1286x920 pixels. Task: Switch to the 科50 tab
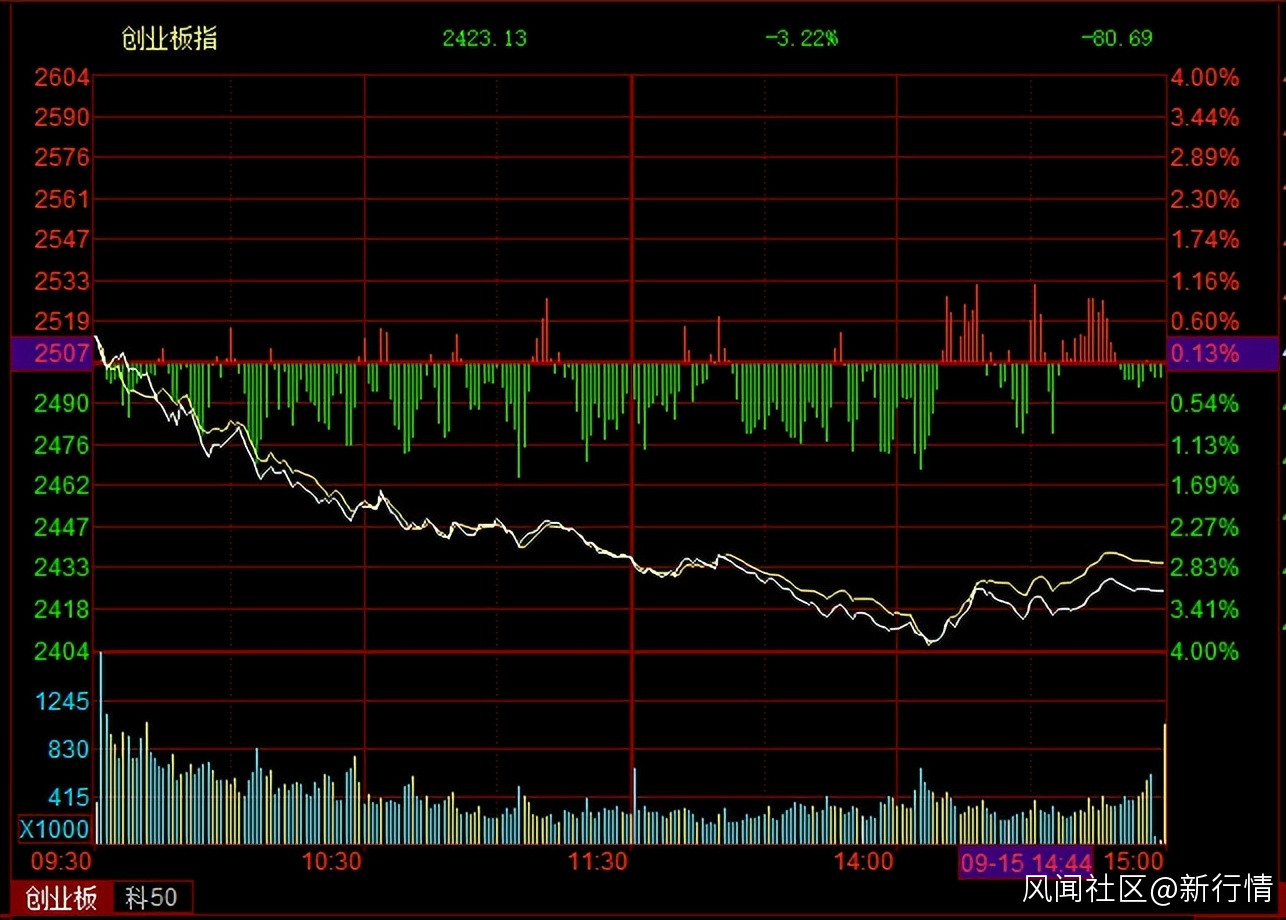152,898
